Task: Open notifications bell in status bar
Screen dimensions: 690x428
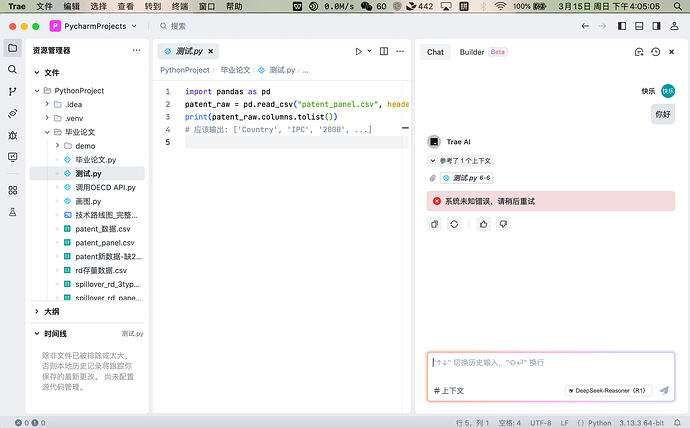Action: [x=677, y=423]
